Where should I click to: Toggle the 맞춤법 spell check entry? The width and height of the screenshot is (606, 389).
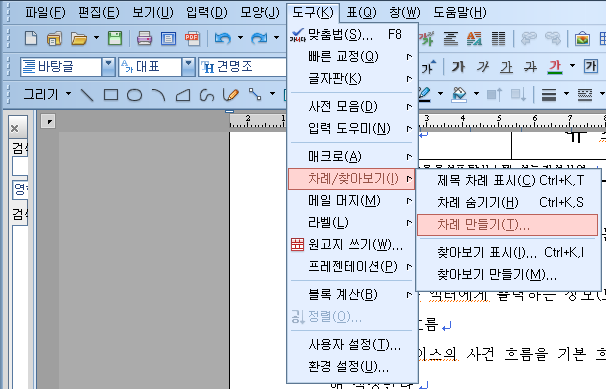click(x=352, y=35)
